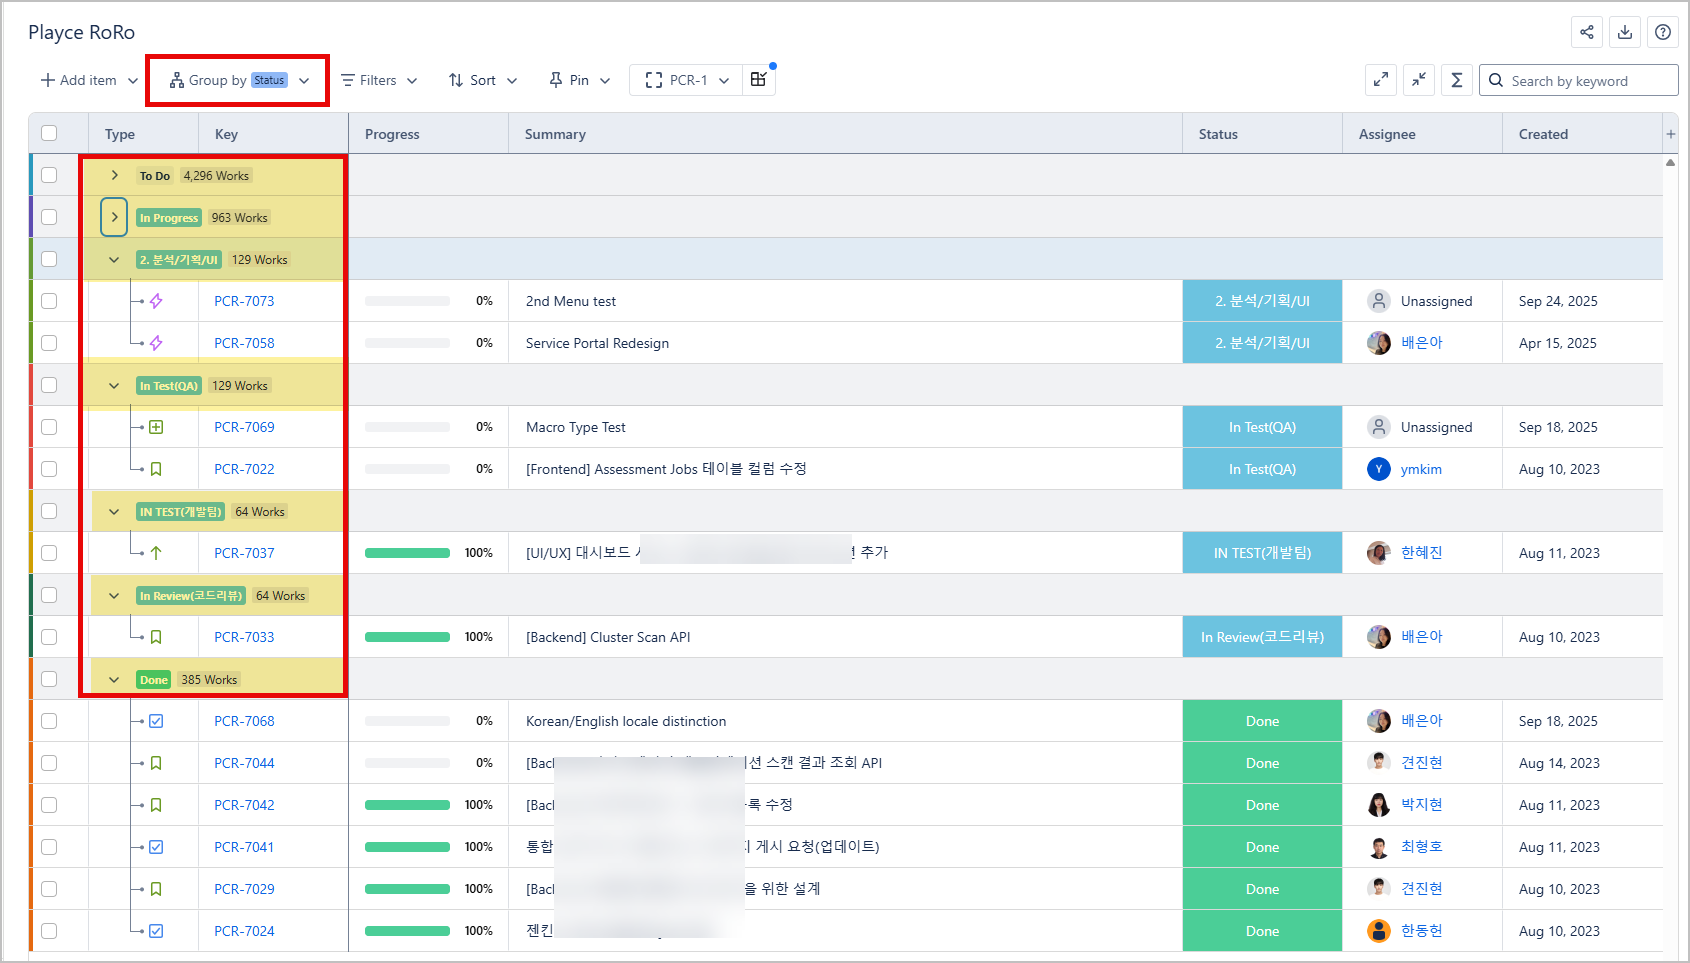Open the Group by Status menu
This screenshot has height=963, width=1690.
237,80
